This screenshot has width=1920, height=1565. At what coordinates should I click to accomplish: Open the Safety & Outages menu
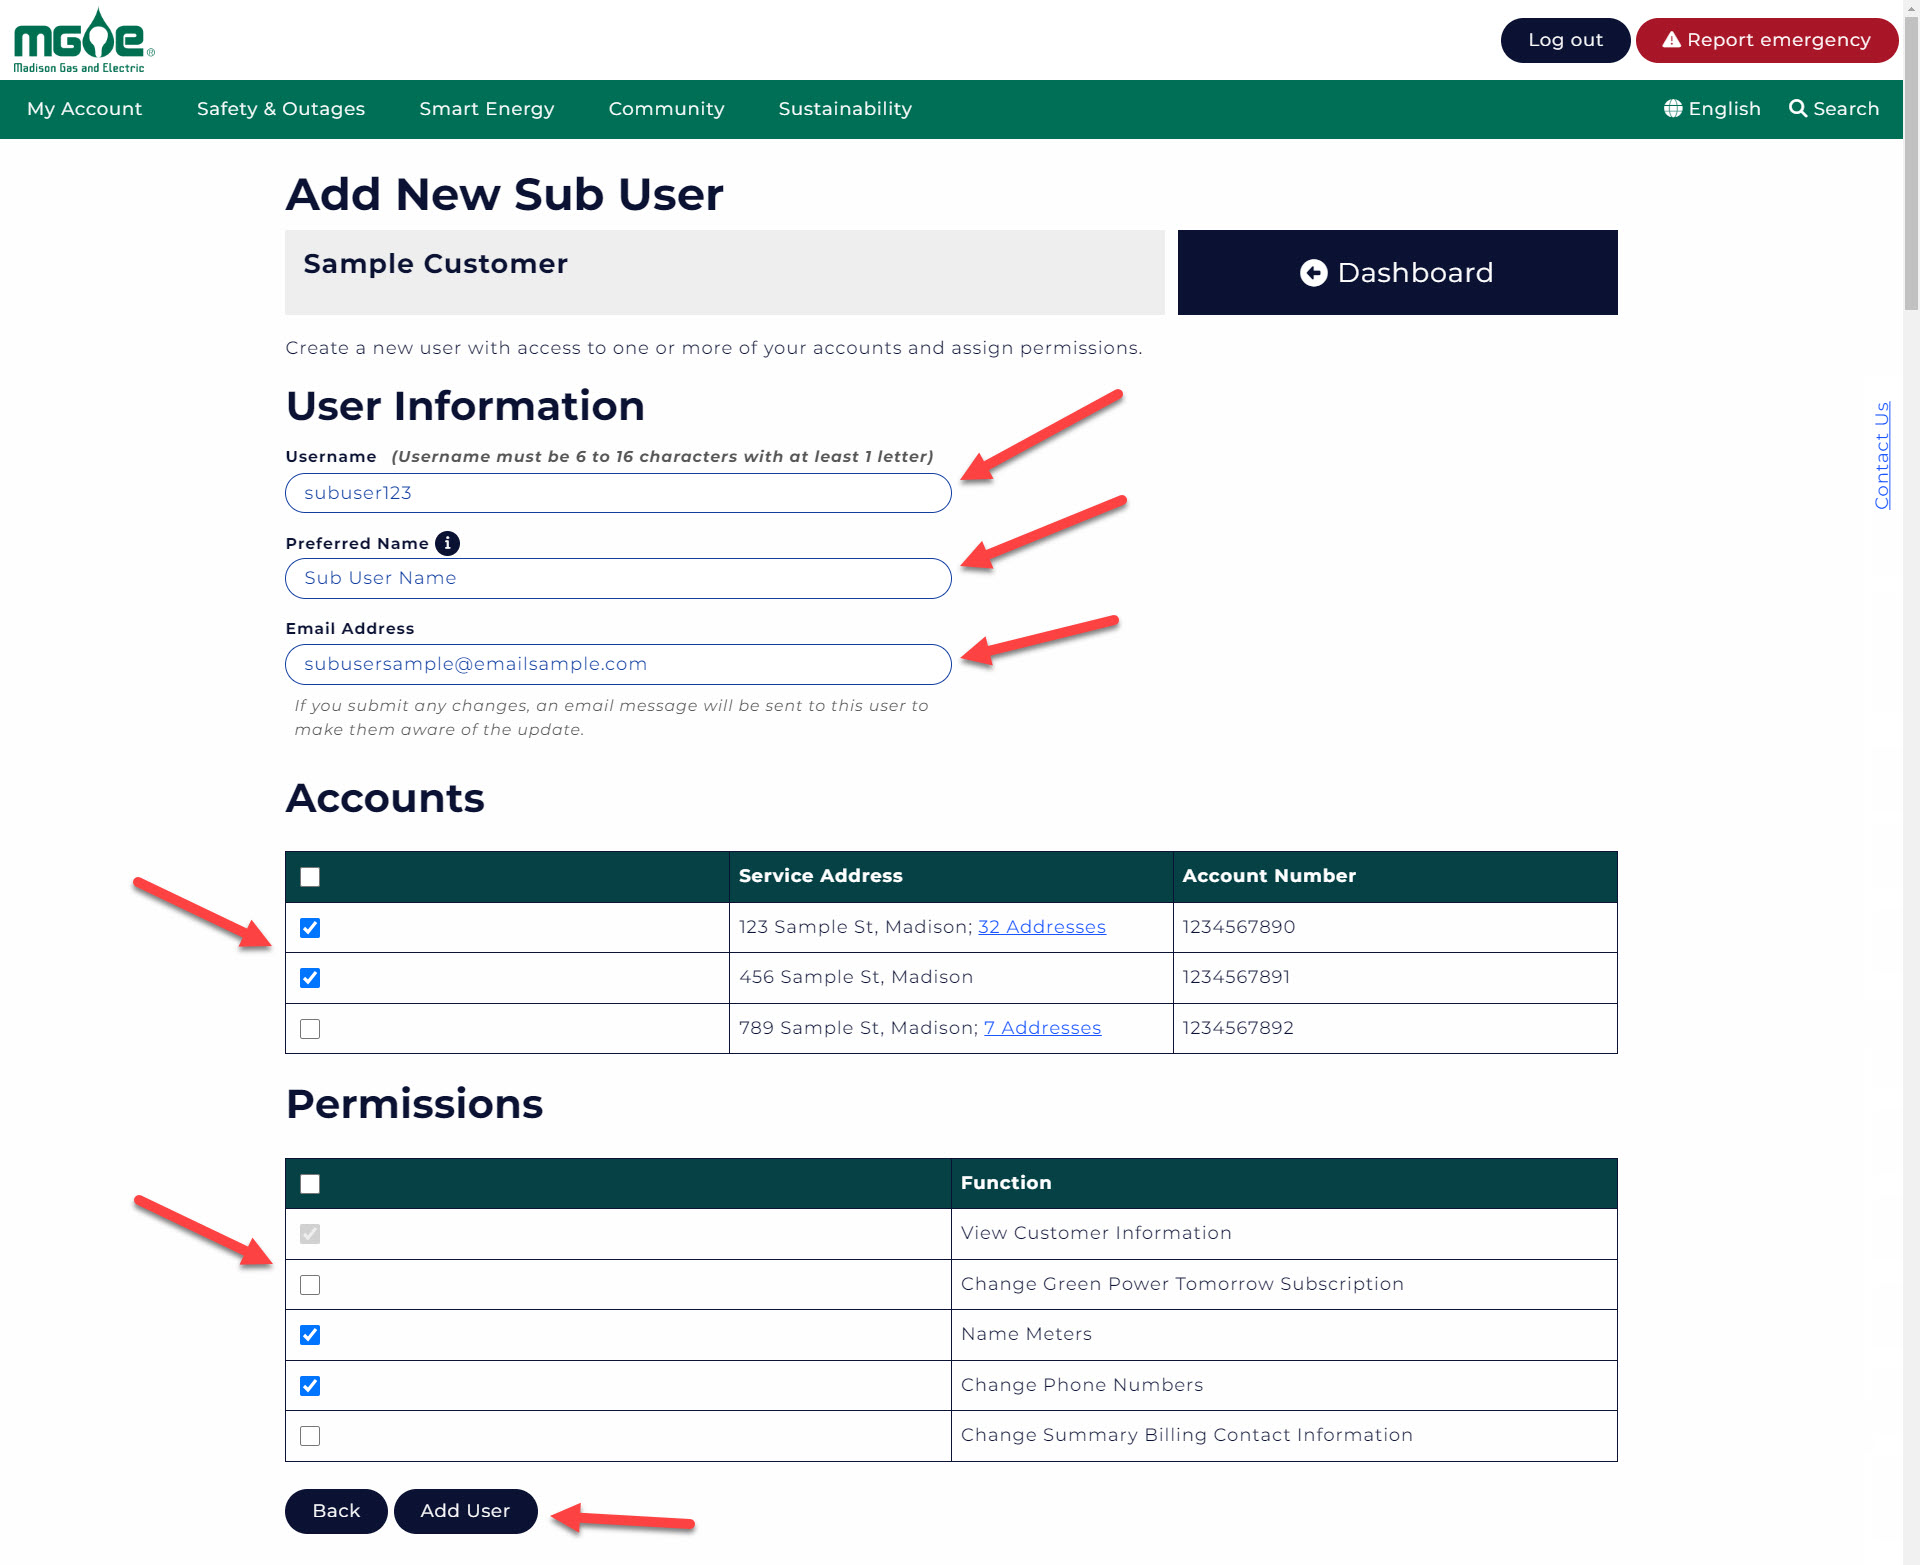point(281,108)
